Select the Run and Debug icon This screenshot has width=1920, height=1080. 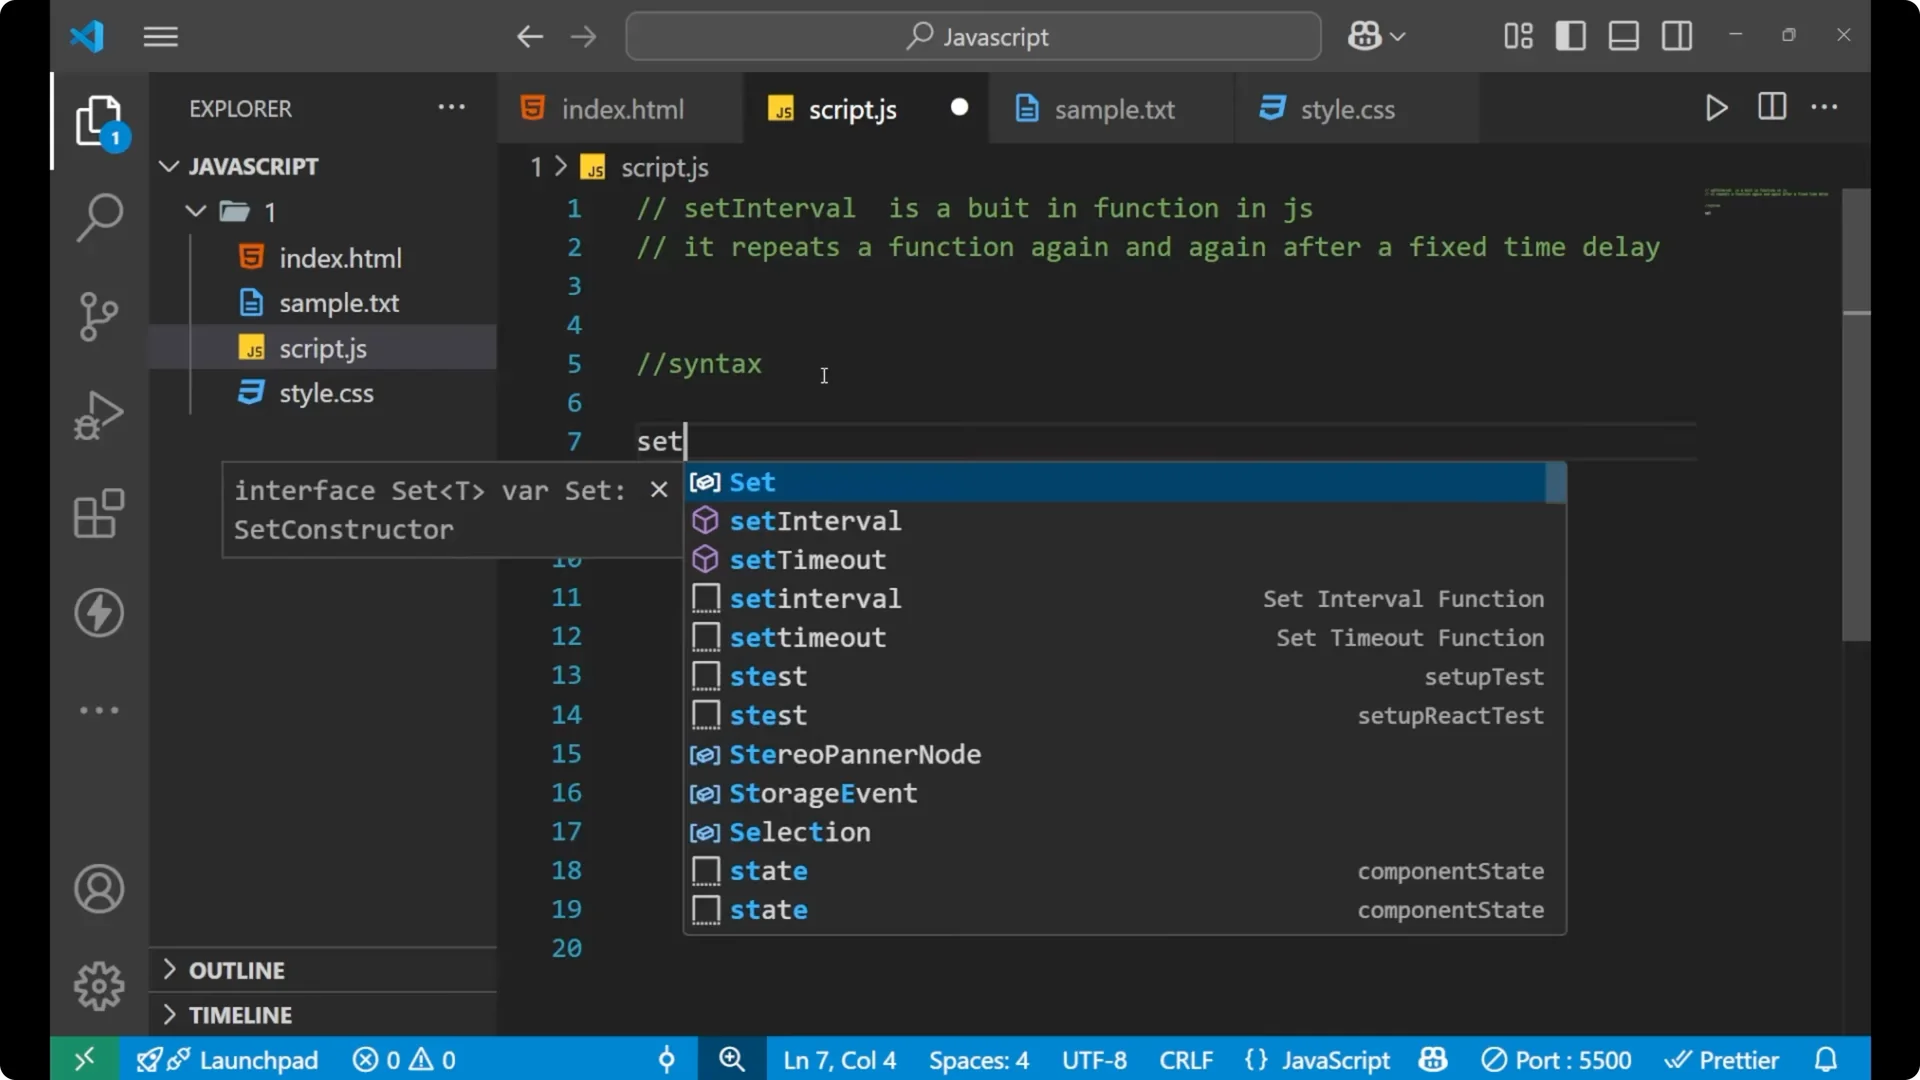click(98, 414)
